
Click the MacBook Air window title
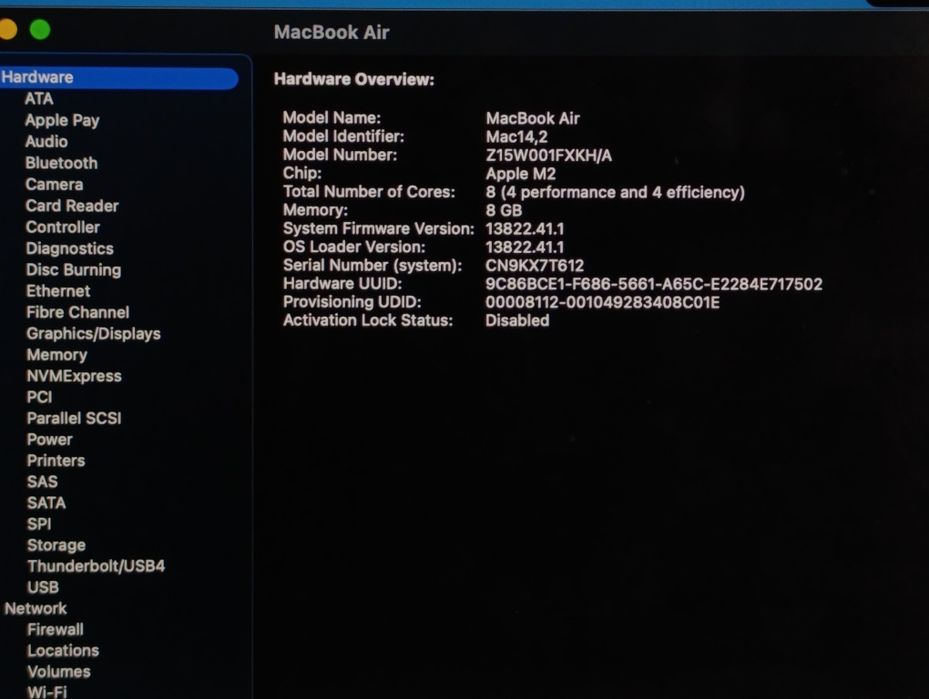[332, 32]
